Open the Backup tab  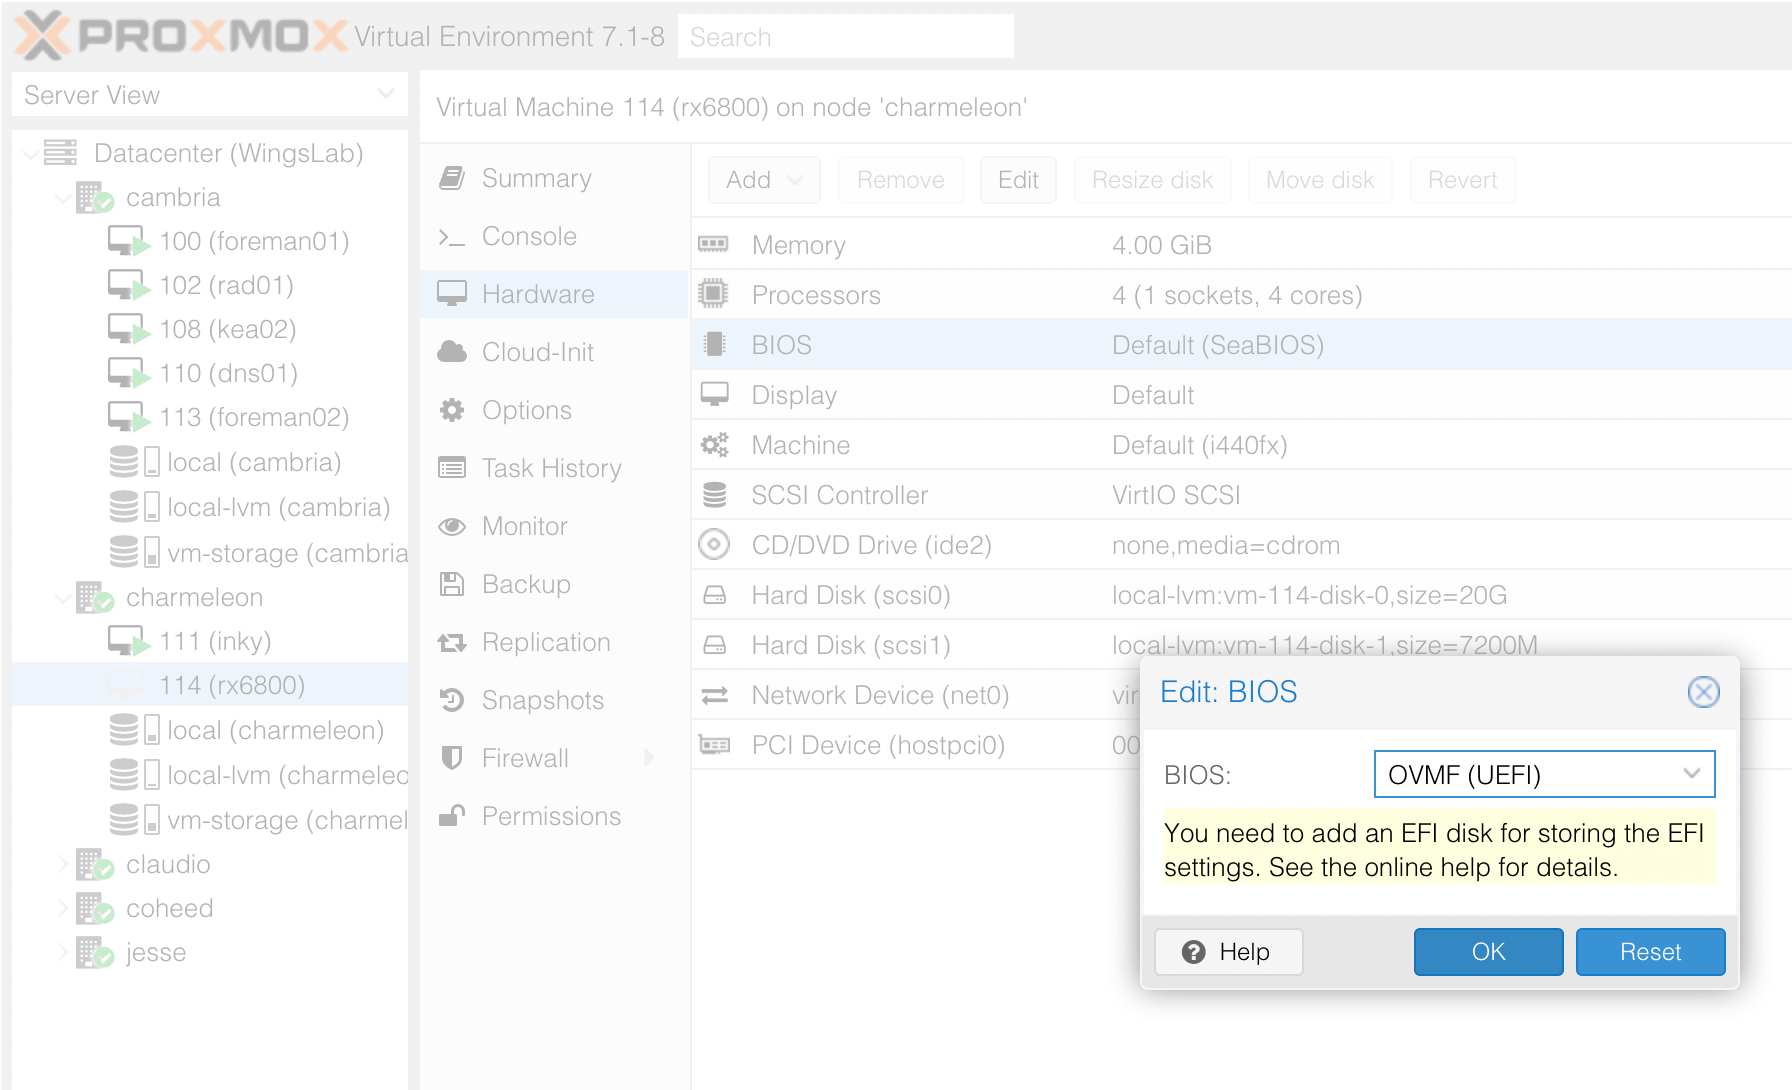(555, 584)
